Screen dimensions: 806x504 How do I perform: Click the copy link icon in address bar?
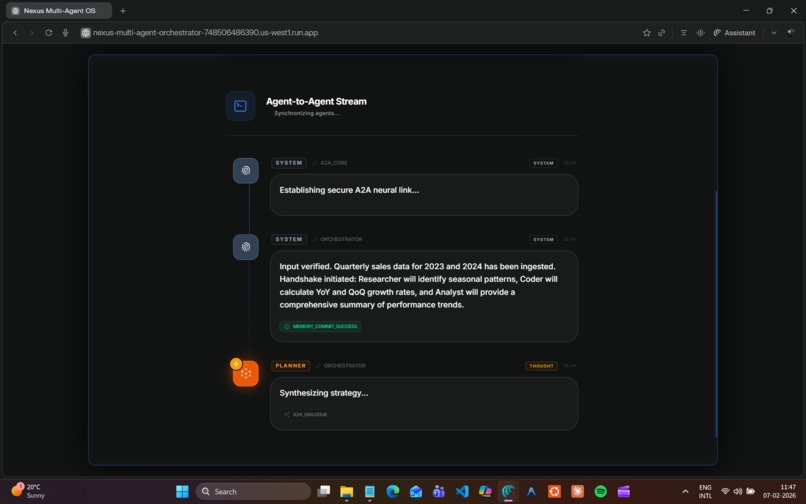[x=662, y=32]
